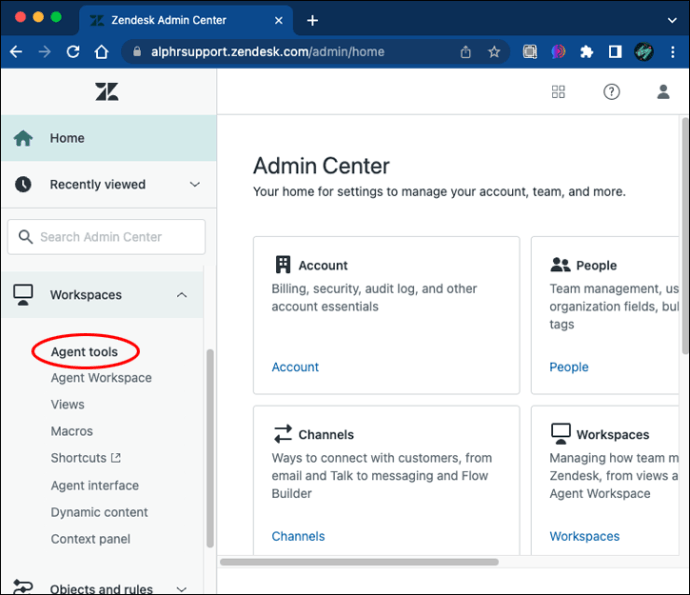The height and width of the screenshot is (595, 690).
Task: Click the People icon on card
Action: tap(560, 265)
